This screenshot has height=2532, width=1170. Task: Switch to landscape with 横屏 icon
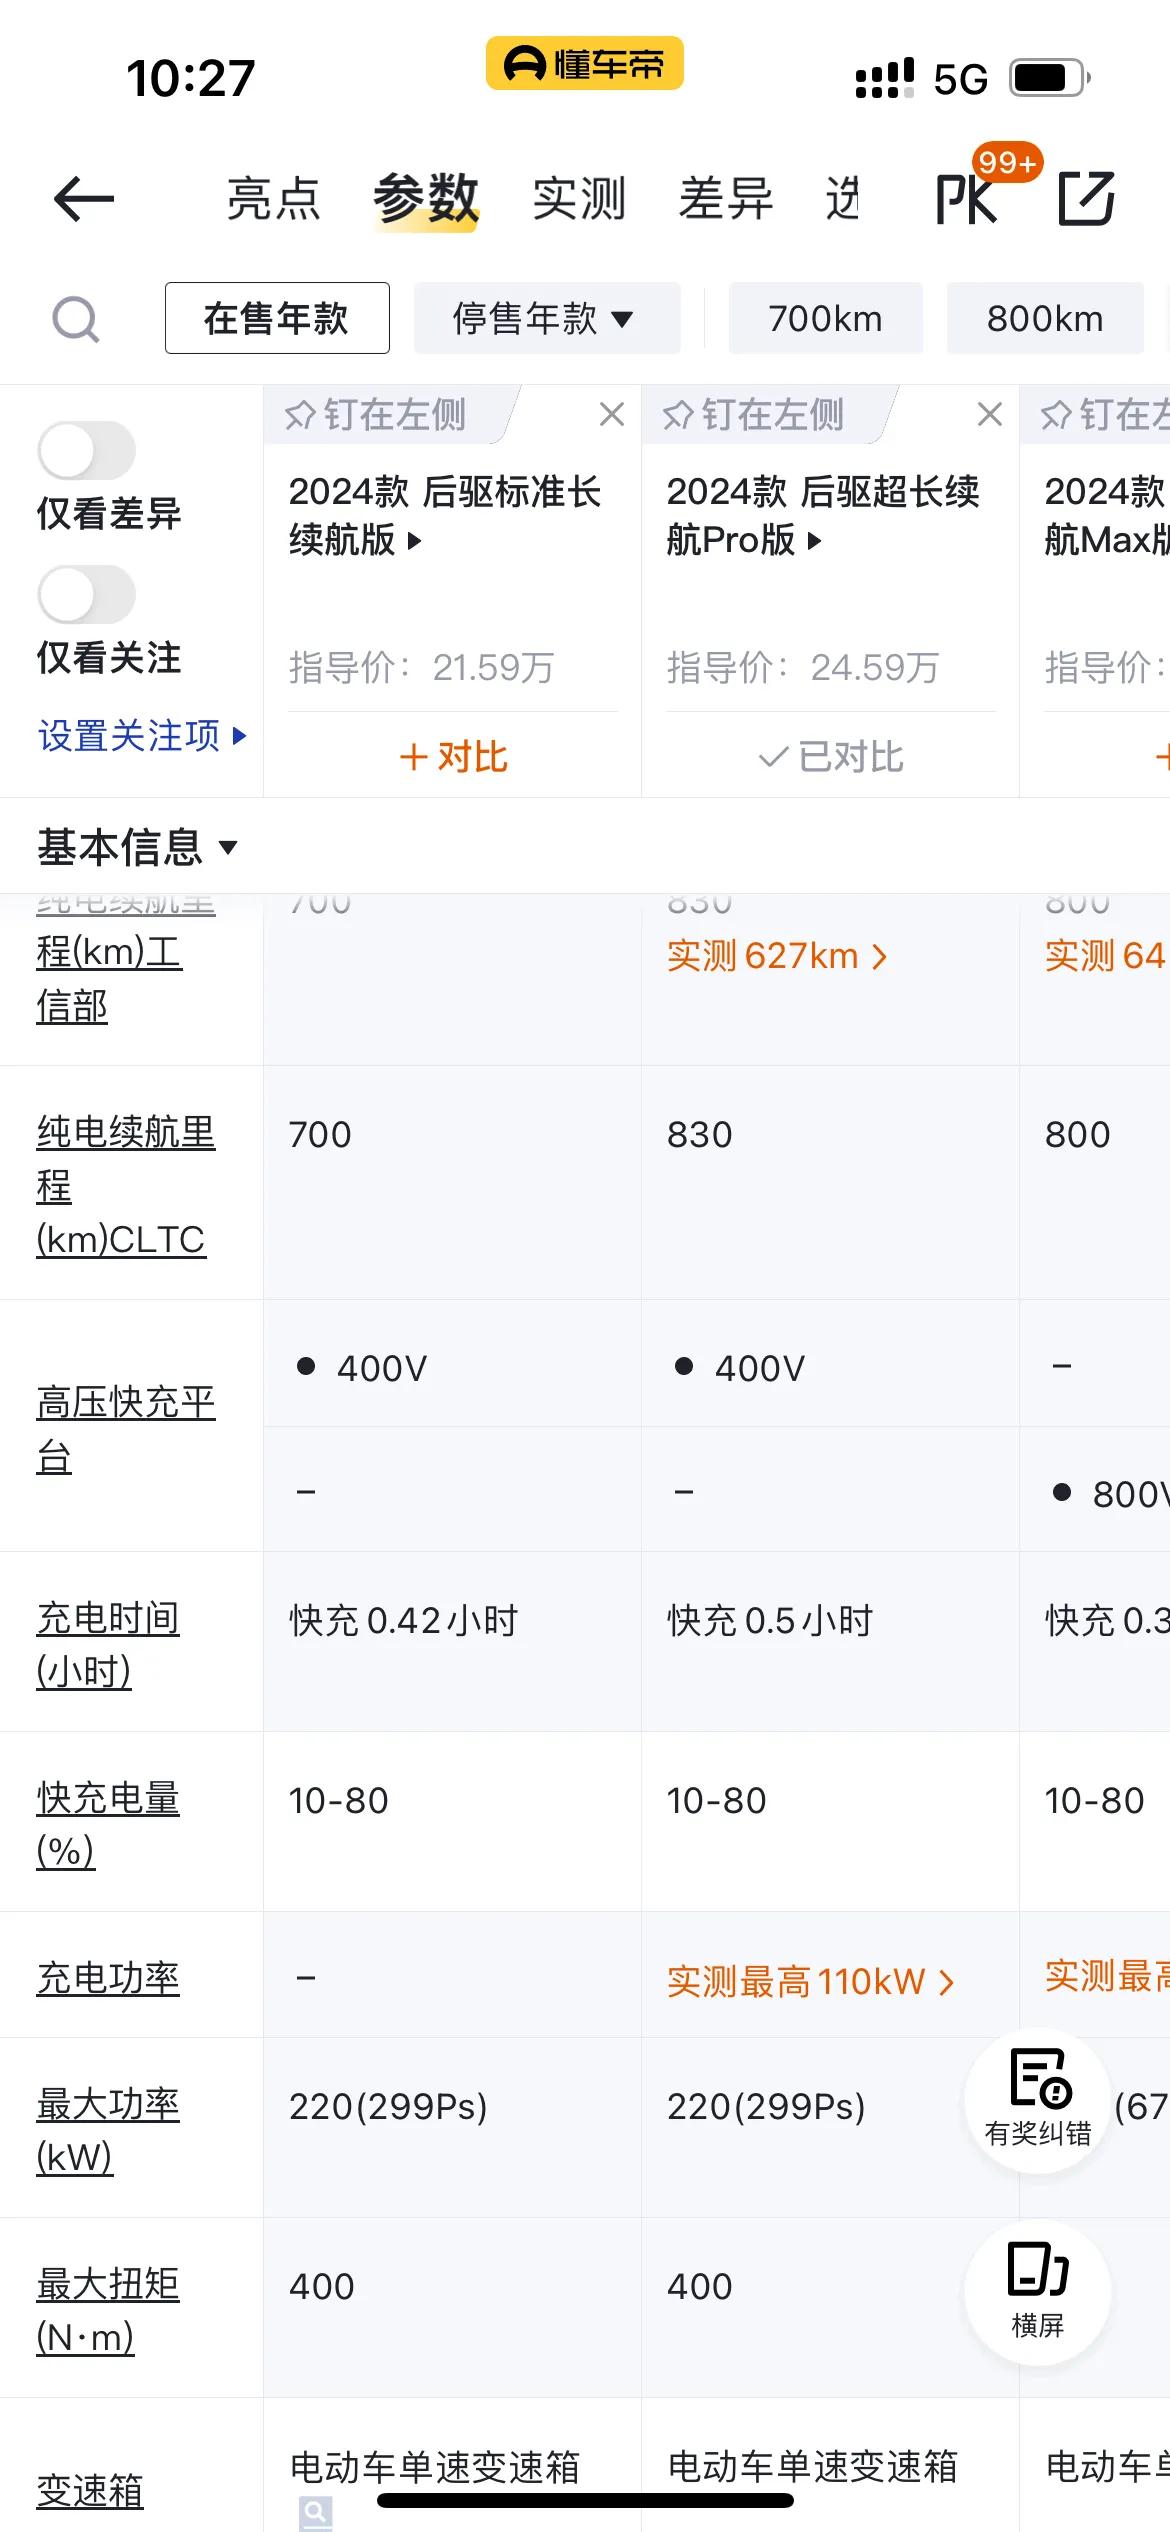[1038, 2293]
